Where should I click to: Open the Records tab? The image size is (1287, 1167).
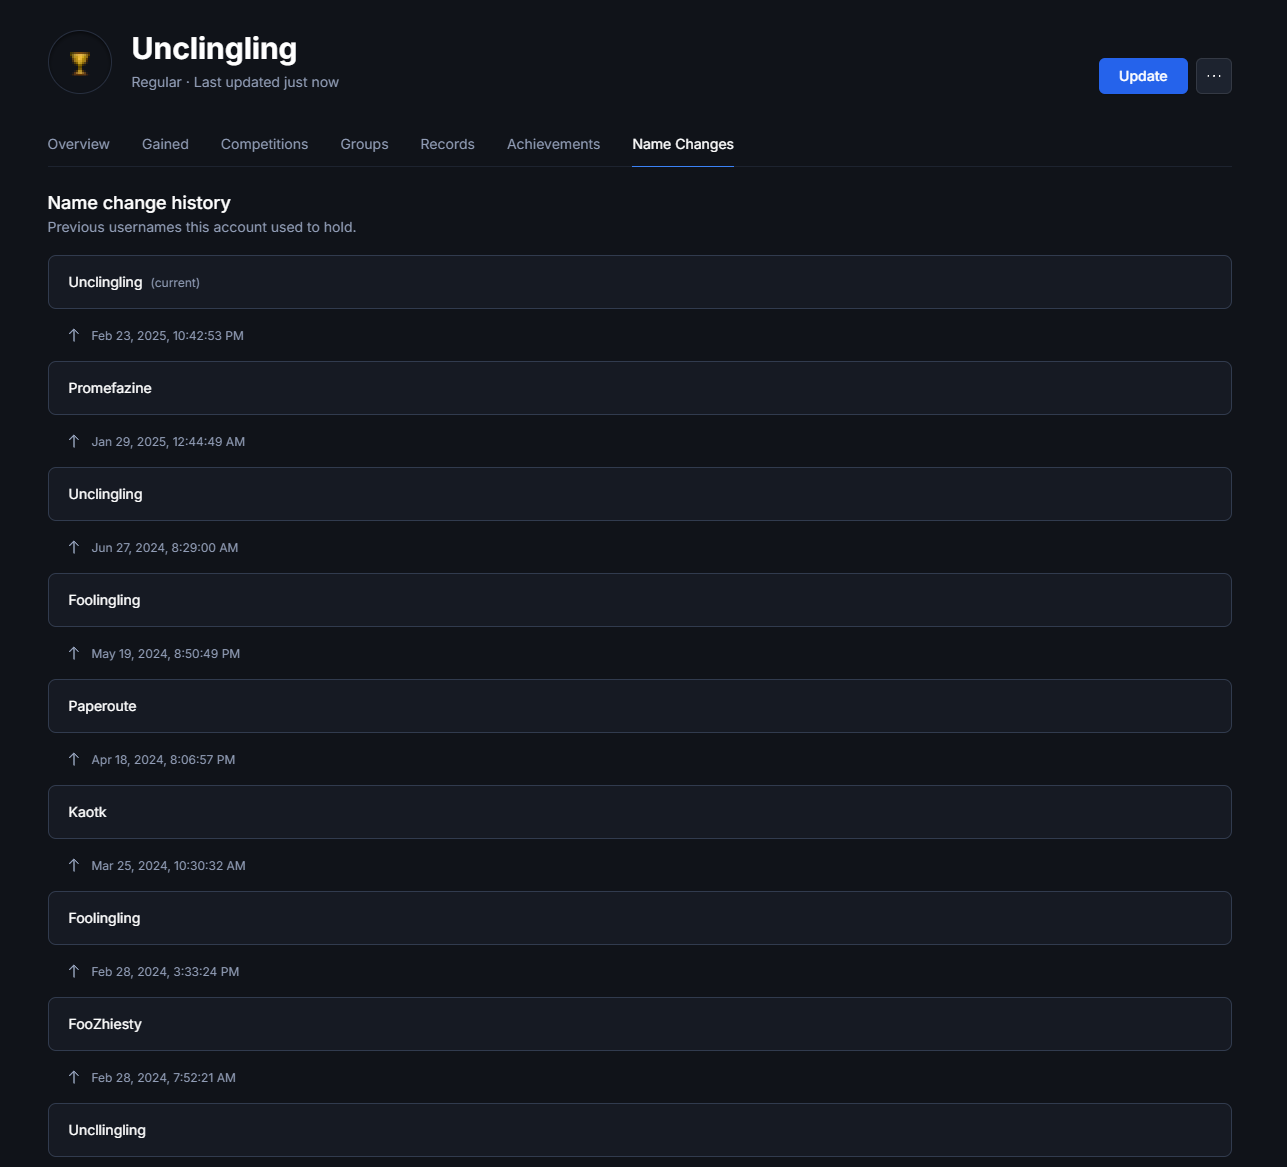coord(447,144)
